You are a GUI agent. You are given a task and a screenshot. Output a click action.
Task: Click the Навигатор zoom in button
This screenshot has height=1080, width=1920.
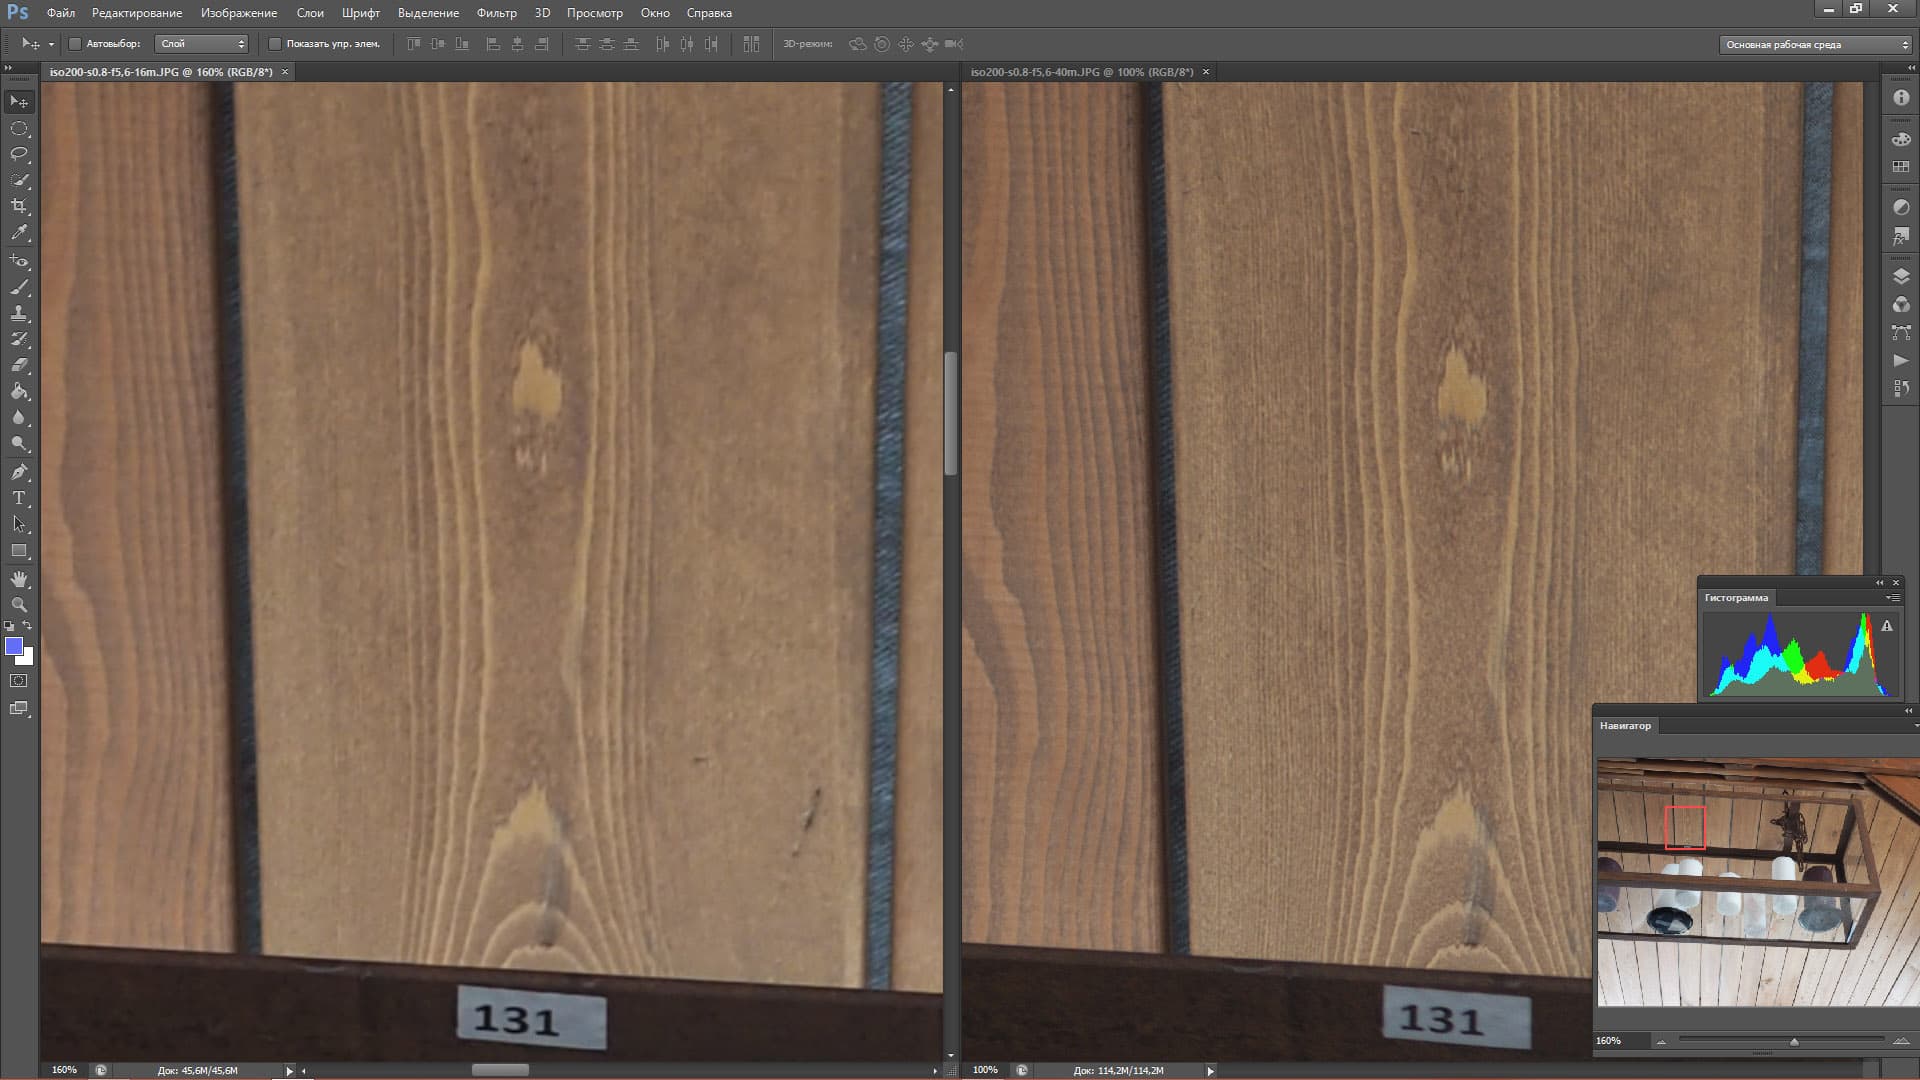[x=1901, y=1042]
